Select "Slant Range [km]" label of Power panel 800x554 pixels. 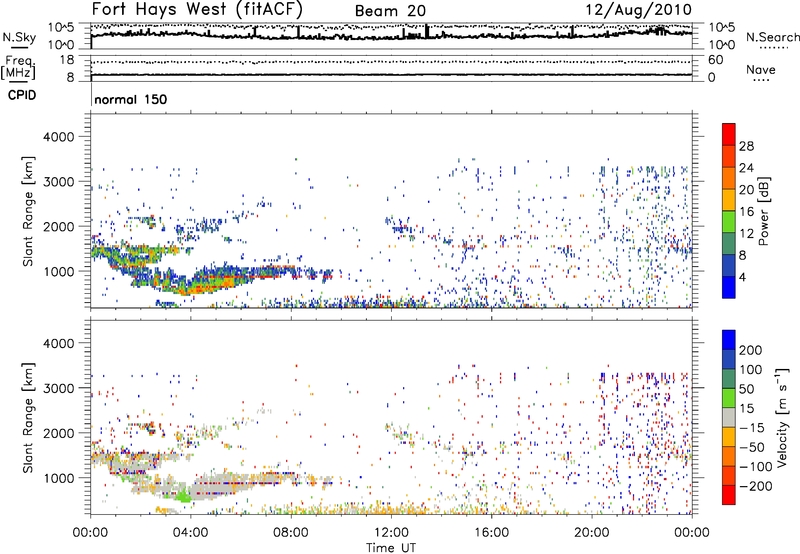pyautogui.click(x=28, y=211)
